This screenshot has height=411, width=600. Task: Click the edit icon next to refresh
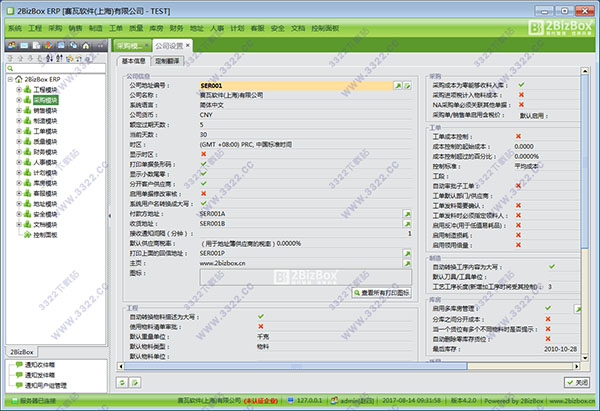pos(135,382)
